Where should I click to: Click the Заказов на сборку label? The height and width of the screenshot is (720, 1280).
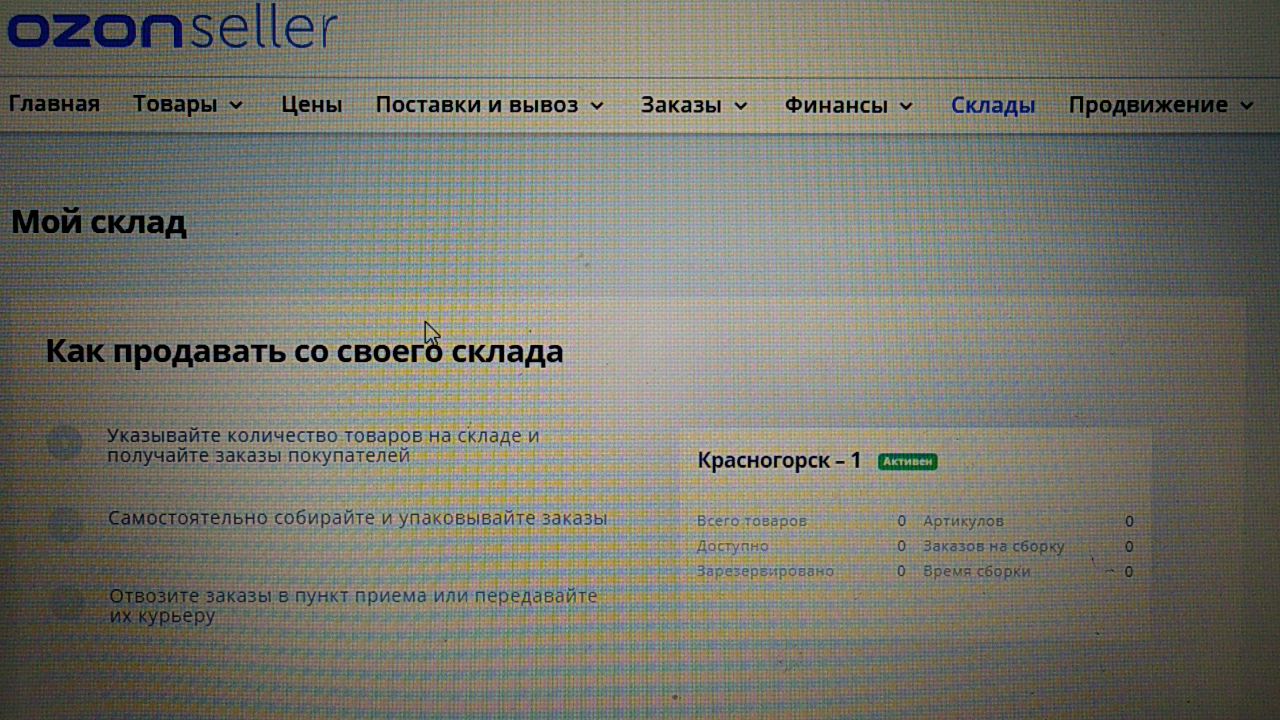994,546
